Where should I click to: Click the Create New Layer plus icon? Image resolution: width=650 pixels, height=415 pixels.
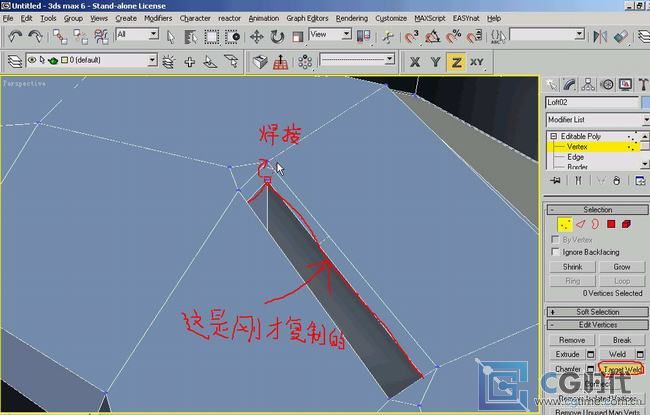pyautogui.click(x=189, y=62)
